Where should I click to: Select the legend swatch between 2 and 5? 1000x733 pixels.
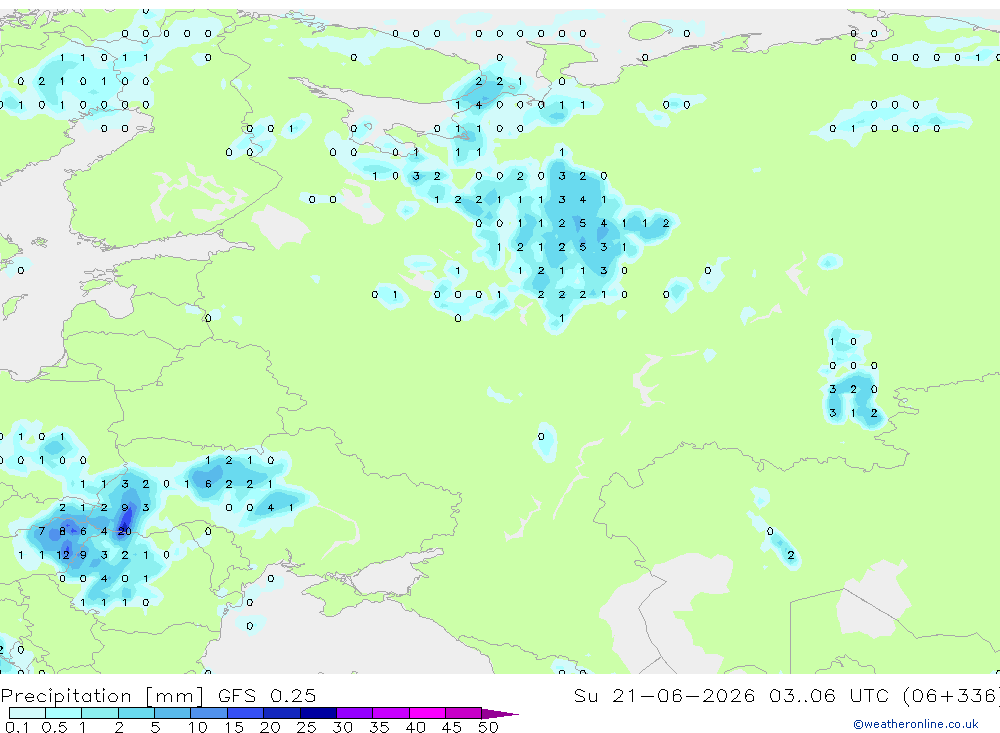point(136,713)
